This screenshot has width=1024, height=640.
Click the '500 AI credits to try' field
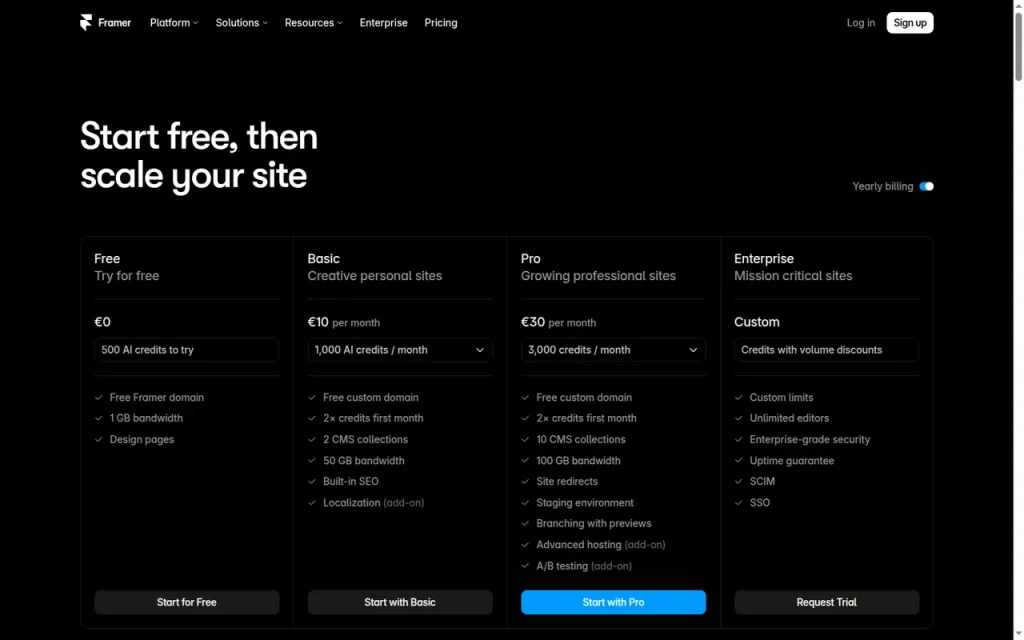click(x=187, y=350)
